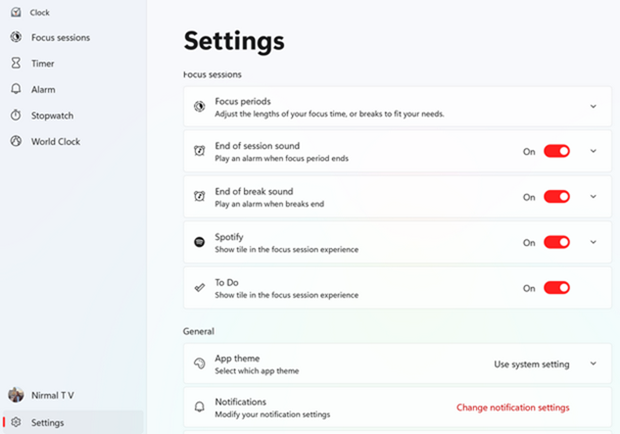Select the Stopwatch icon in sidebar
620x434 pixels.
point(16,115)
